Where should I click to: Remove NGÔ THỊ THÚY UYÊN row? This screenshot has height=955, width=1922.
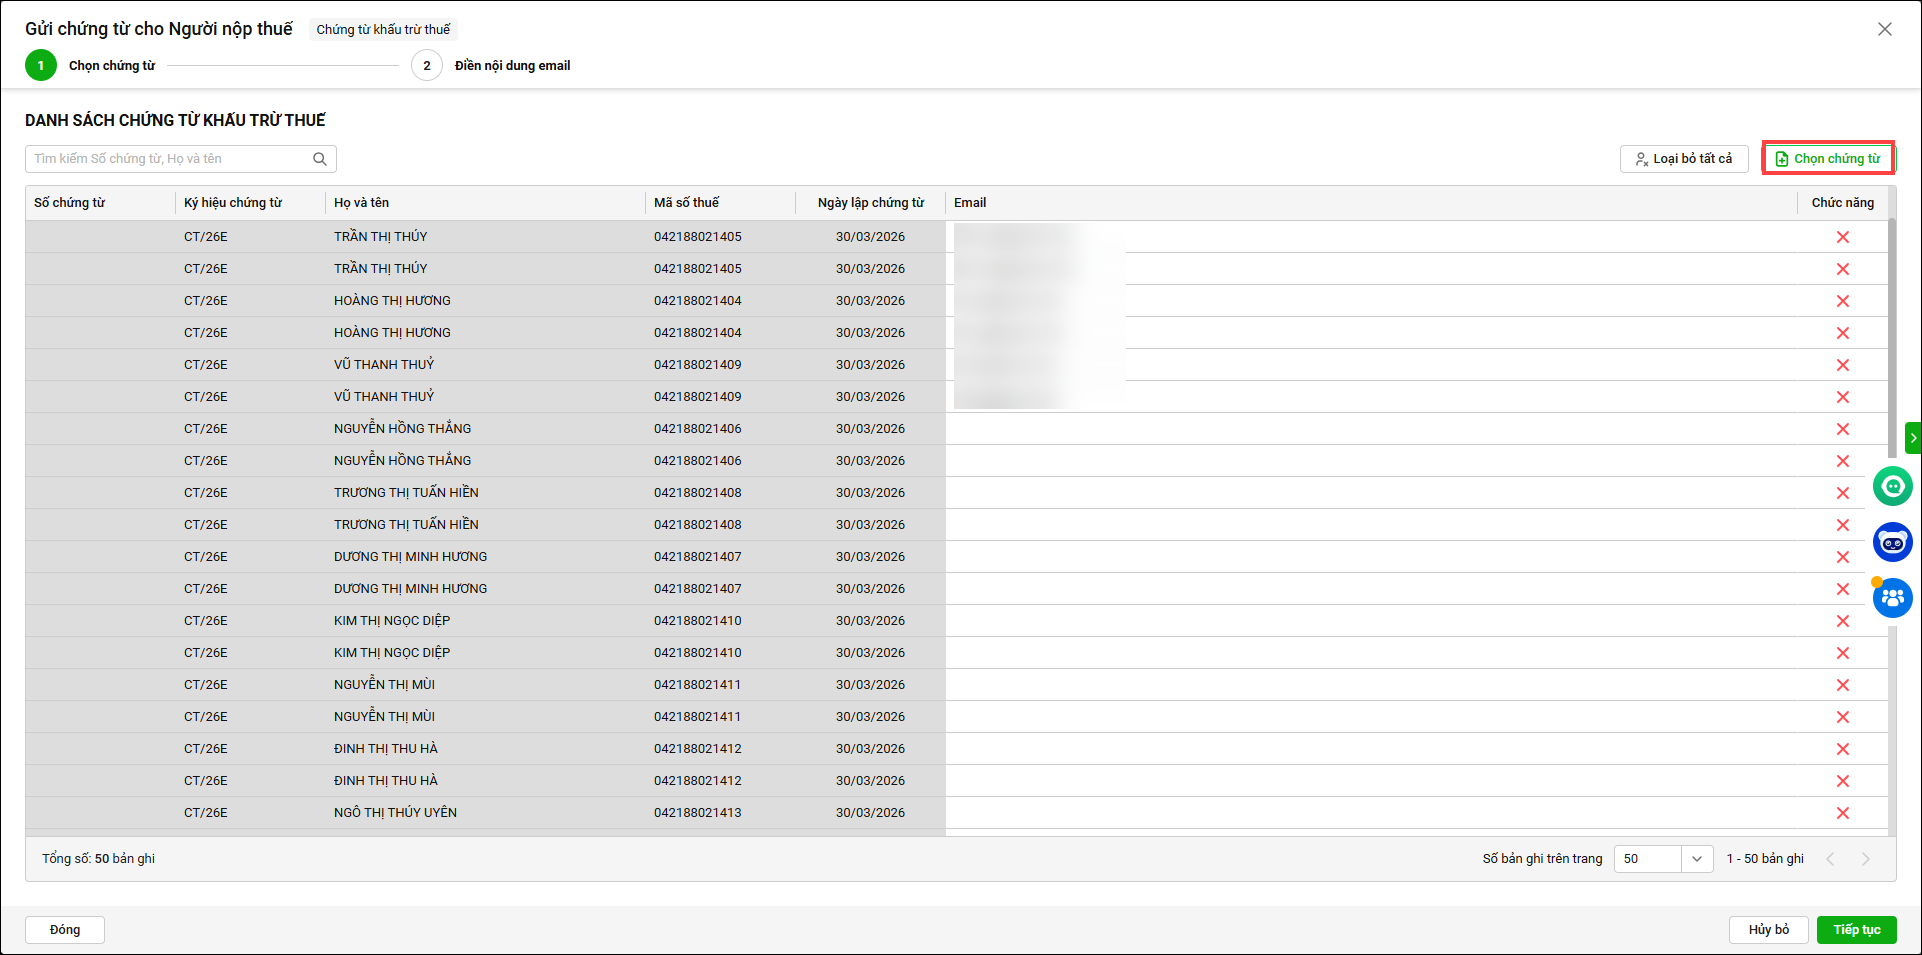tap(1842, 813)
